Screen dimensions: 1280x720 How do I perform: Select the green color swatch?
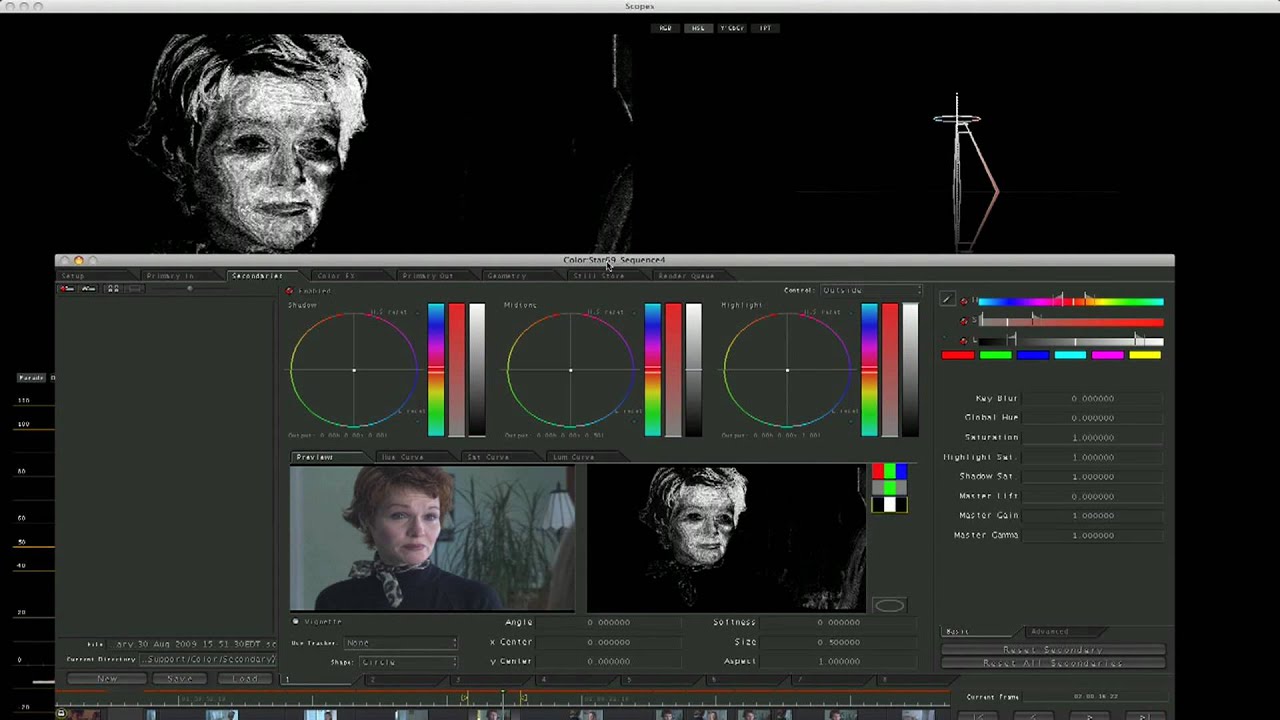click(x=995, y=355)
